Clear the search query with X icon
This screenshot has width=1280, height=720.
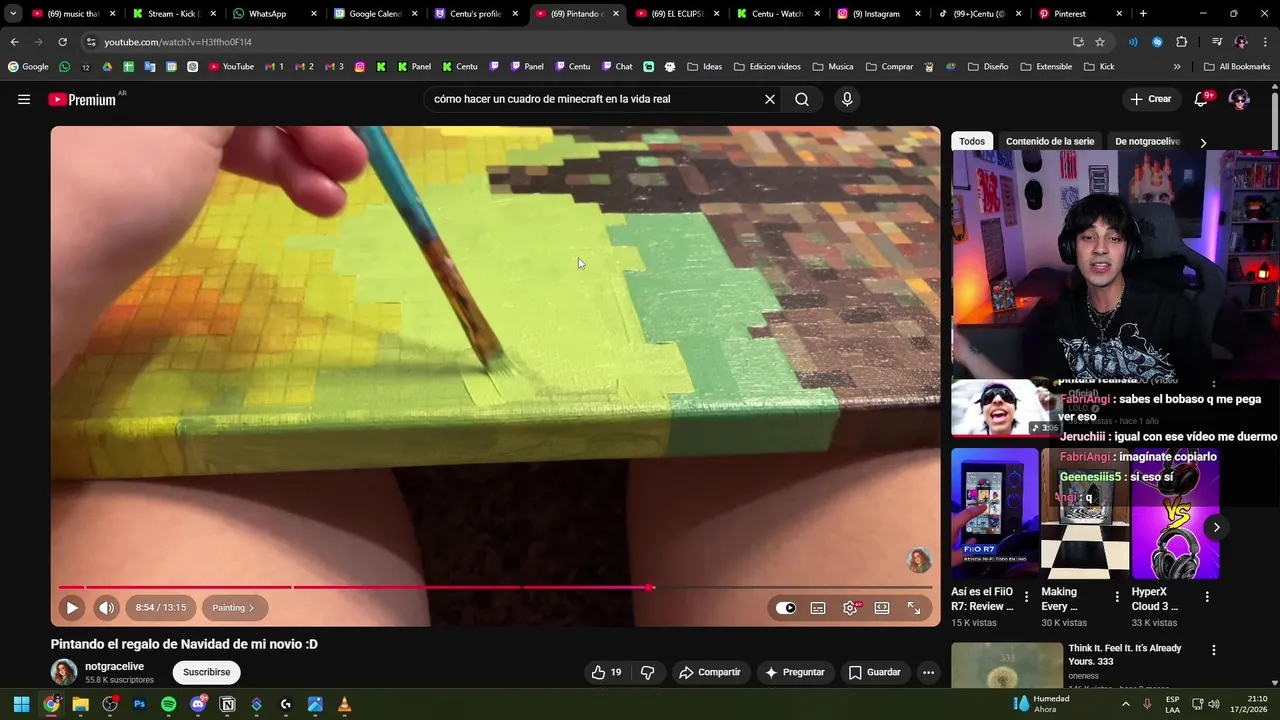pyautogui.click(x=770, y=99)
